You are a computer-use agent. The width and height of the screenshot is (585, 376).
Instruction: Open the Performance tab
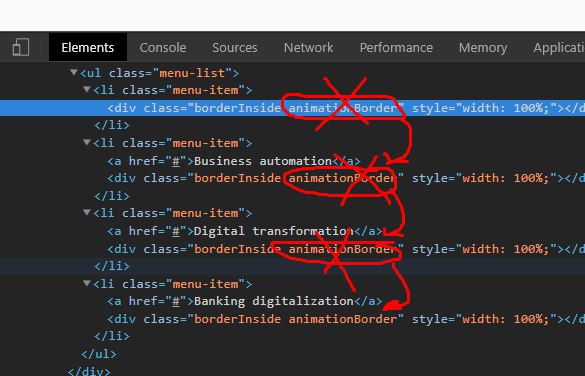coord(396,47)
